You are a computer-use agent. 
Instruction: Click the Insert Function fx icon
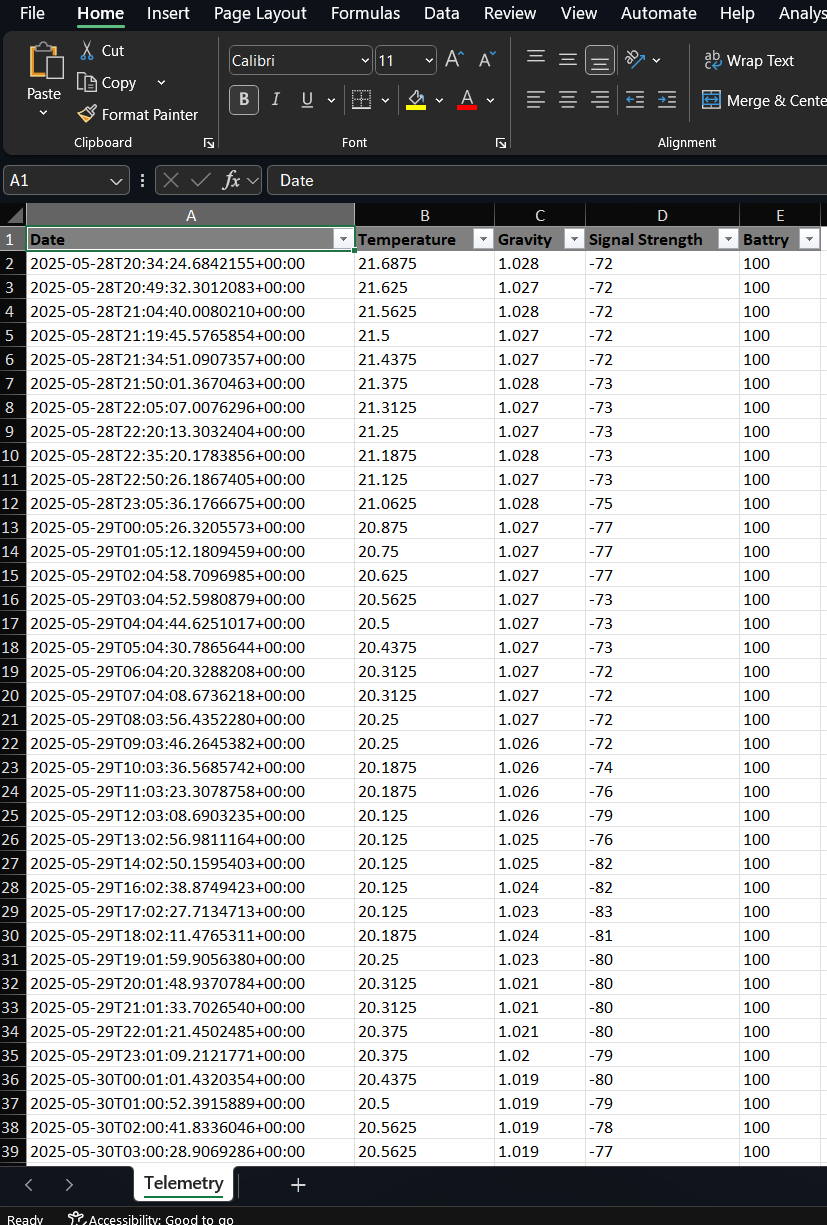pos(231,180)
